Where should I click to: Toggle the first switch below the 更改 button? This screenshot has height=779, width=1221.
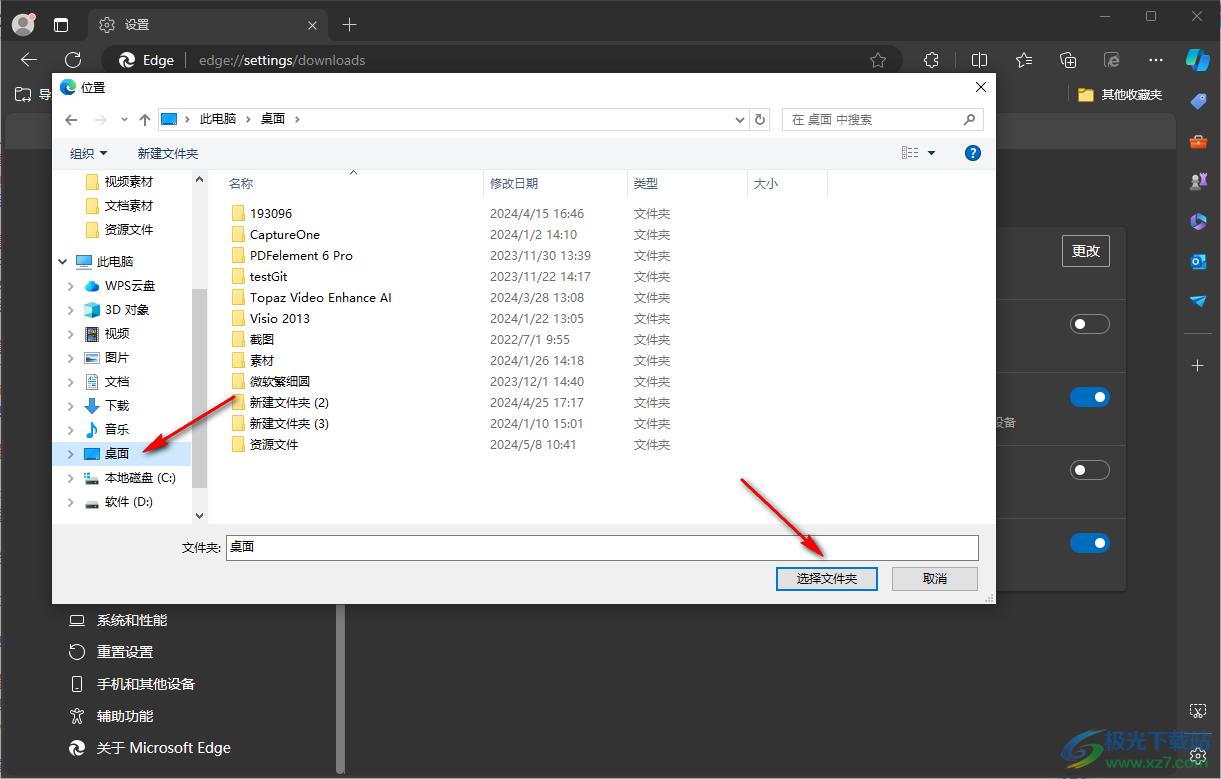click(x=1090, y=324)
